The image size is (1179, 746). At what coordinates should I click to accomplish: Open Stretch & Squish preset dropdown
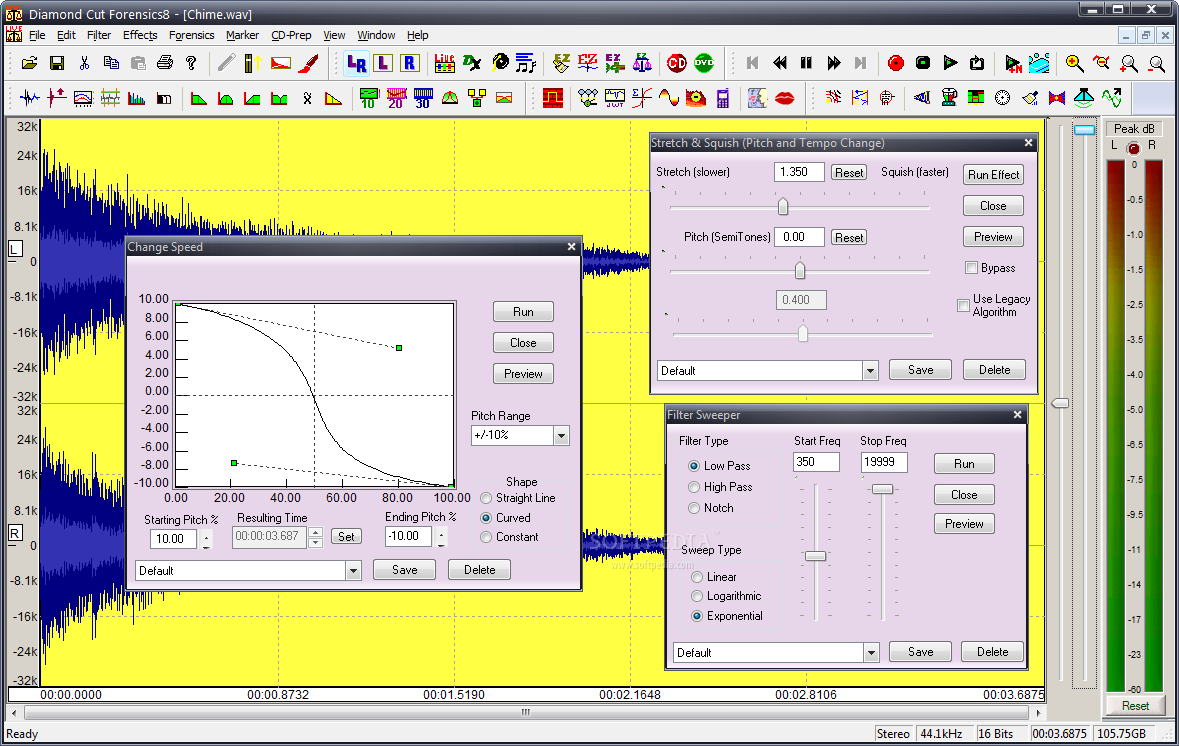tap(870, 371)
